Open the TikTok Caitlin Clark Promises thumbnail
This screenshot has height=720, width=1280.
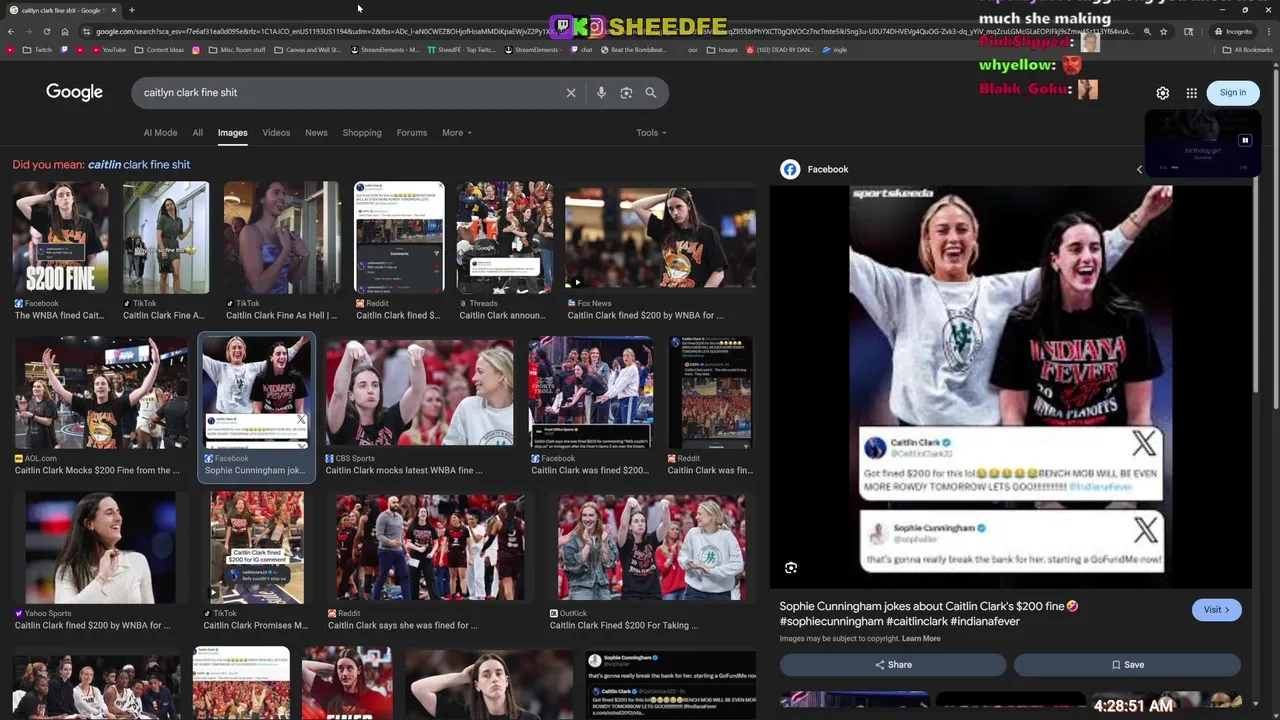(257, 548)
